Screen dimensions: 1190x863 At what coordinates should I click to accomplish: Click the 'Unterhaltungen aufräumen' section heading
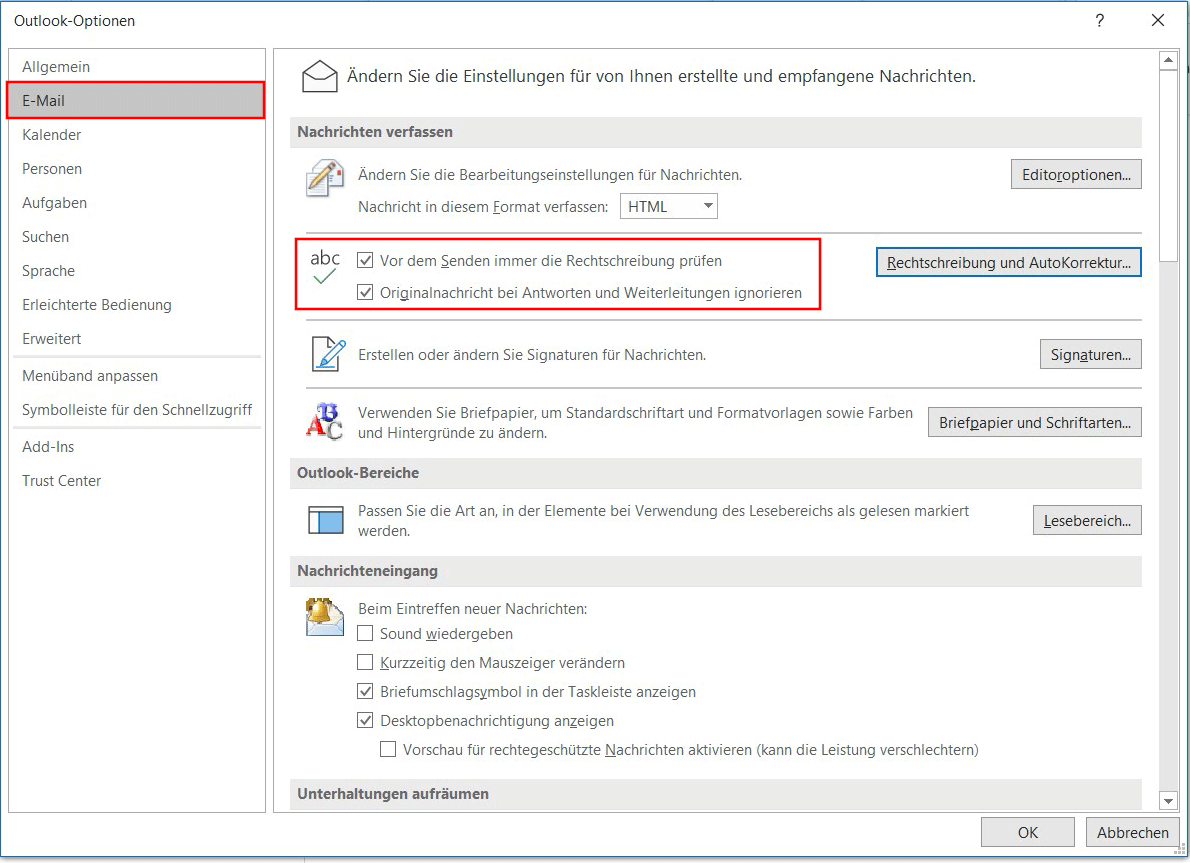click(x=393, y=794)
